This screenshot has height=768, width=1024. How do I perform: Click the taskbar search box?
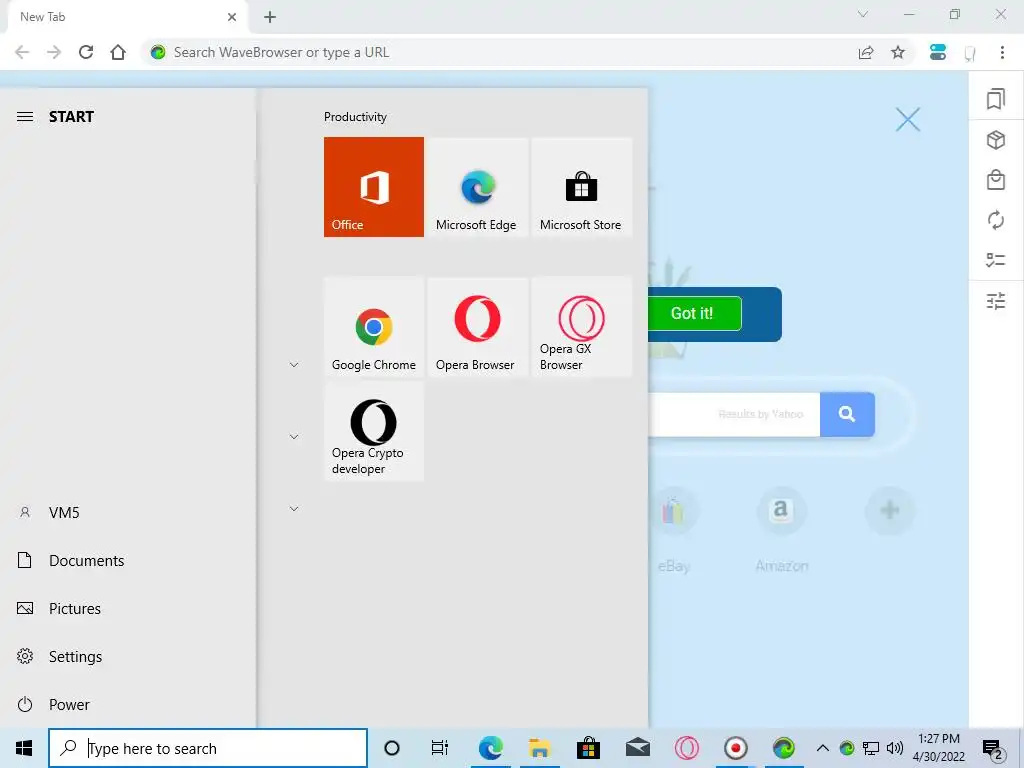click(208, 748)
